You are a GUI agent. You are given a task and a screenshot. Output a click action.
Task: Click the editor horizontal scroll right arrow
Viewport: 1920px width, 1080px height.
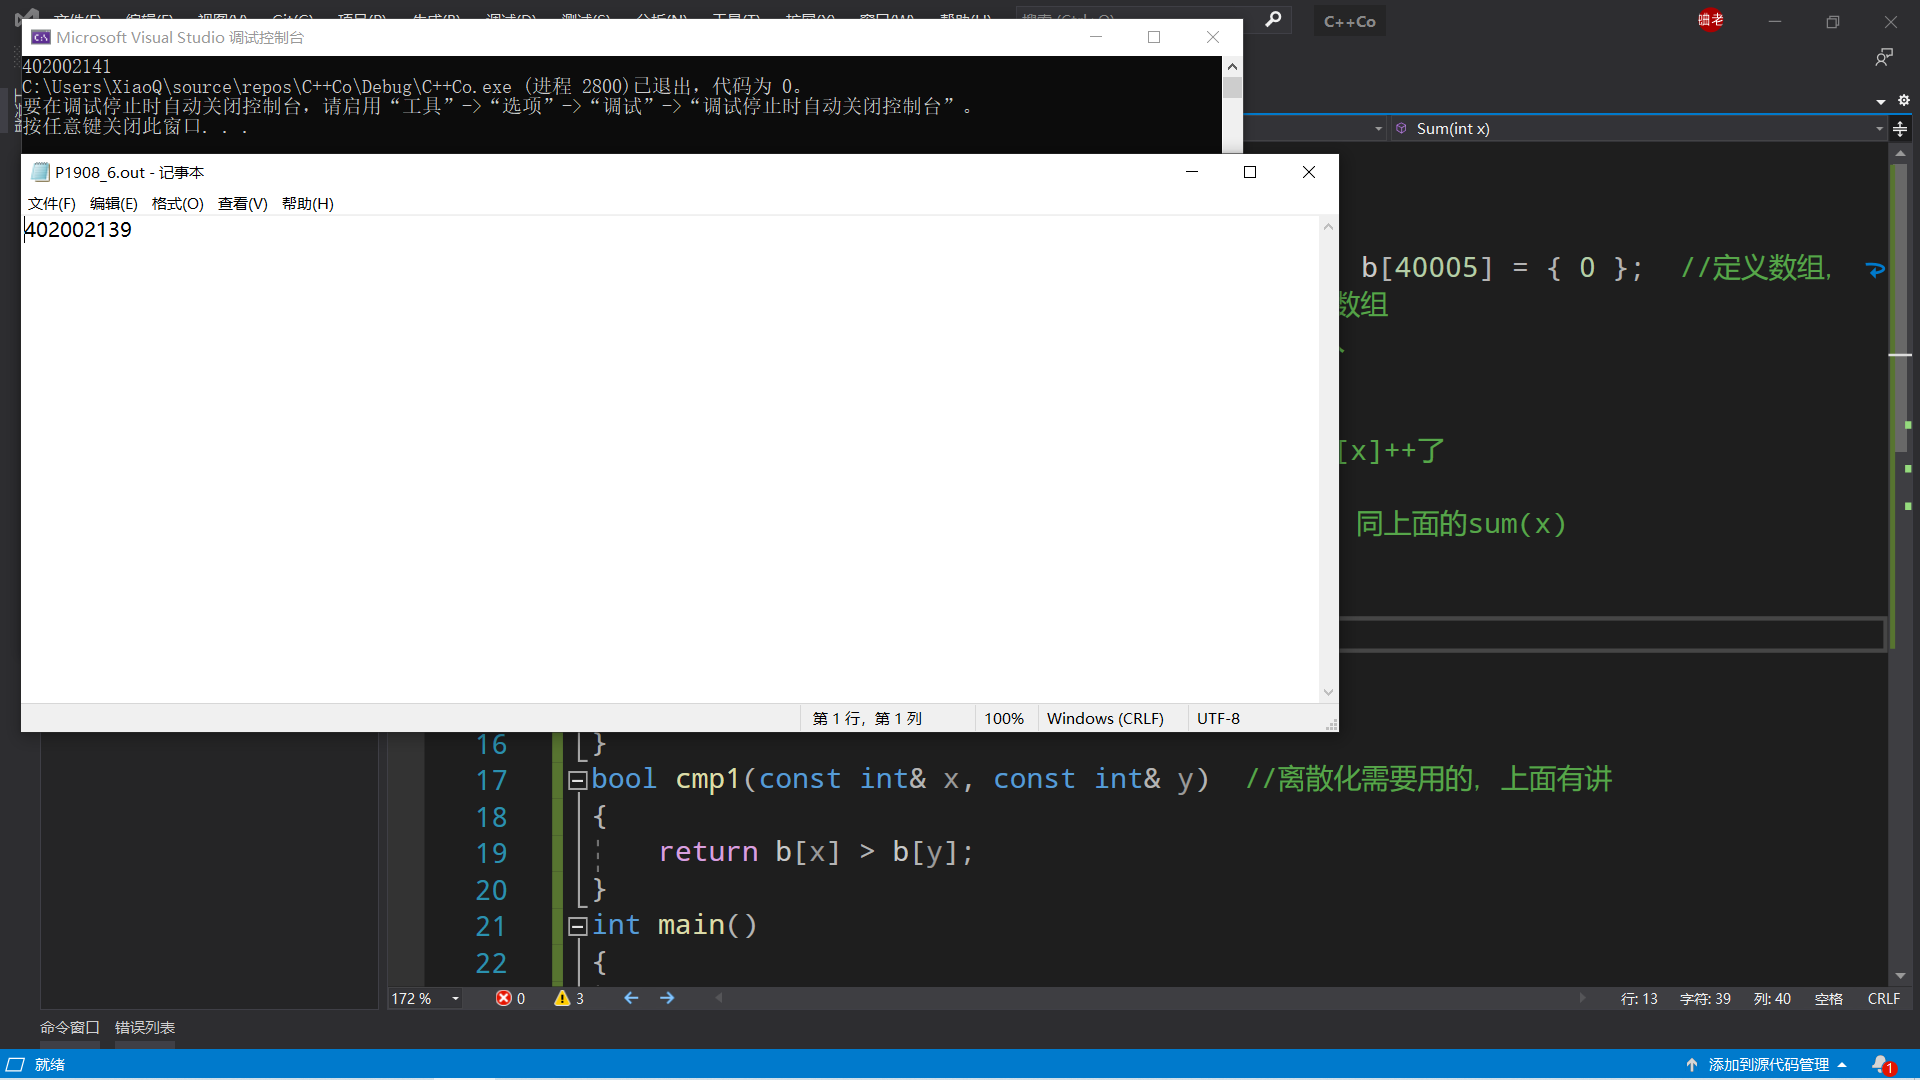click(1581, 998)
